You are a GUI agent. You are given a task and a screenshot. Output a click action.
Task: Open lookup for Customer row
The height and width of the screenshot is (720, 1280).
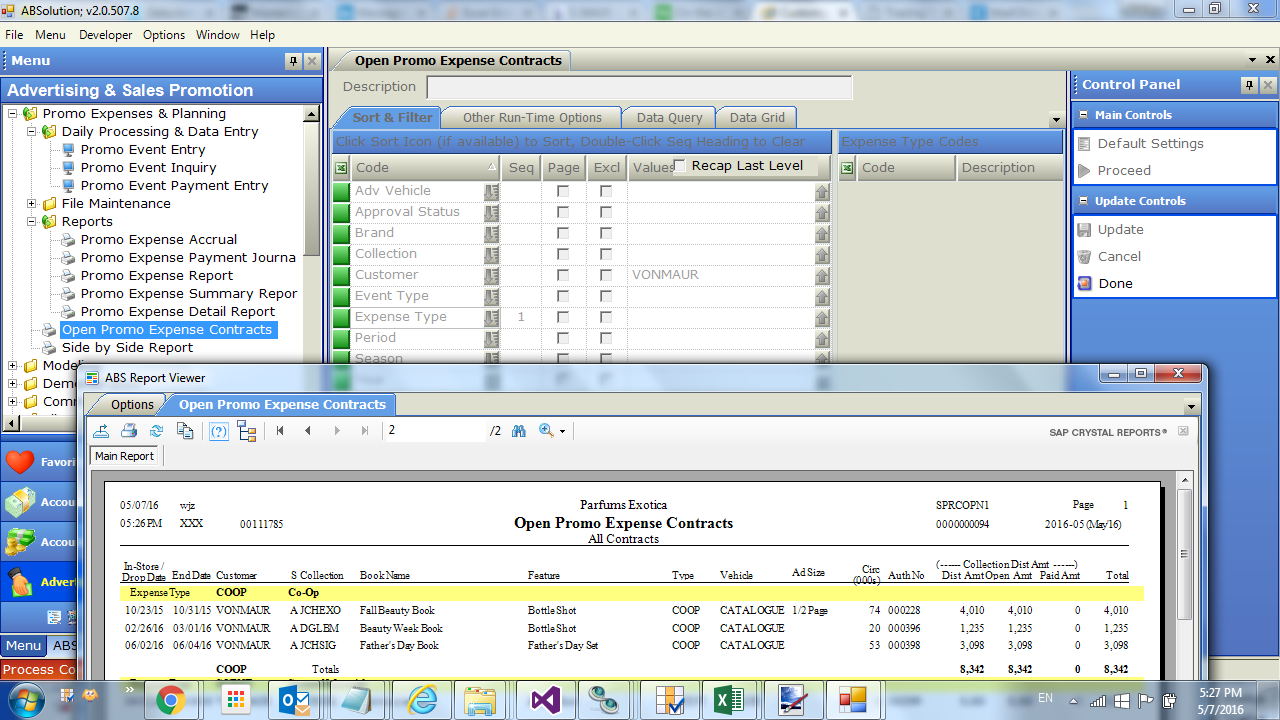click(x=492, y=275)
